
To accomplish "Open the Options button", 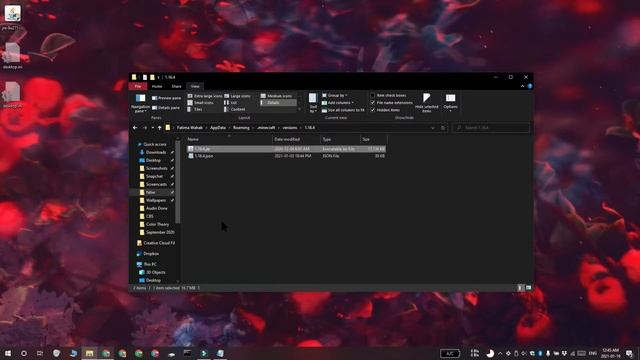I will [x=451, y=102].
